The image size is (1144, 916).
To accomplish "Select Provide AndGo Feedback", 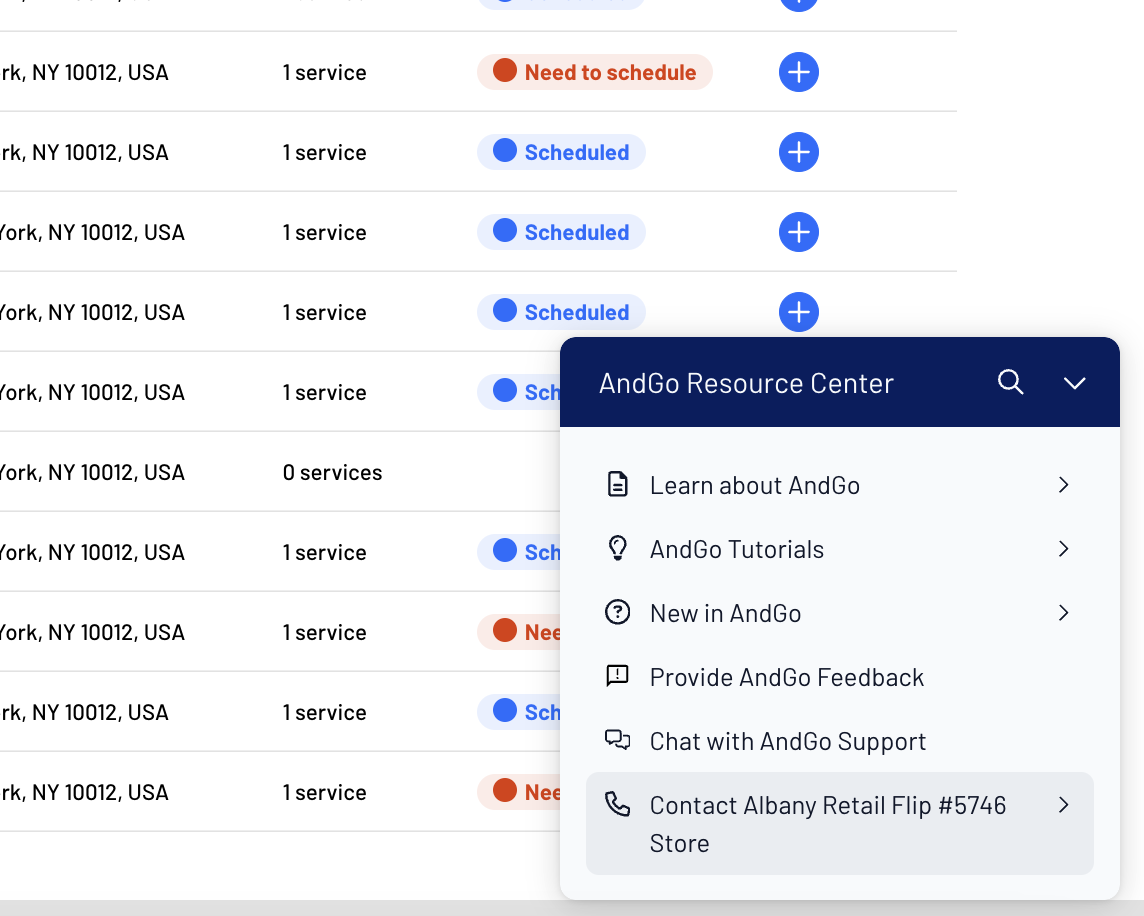I will [839, 677].
